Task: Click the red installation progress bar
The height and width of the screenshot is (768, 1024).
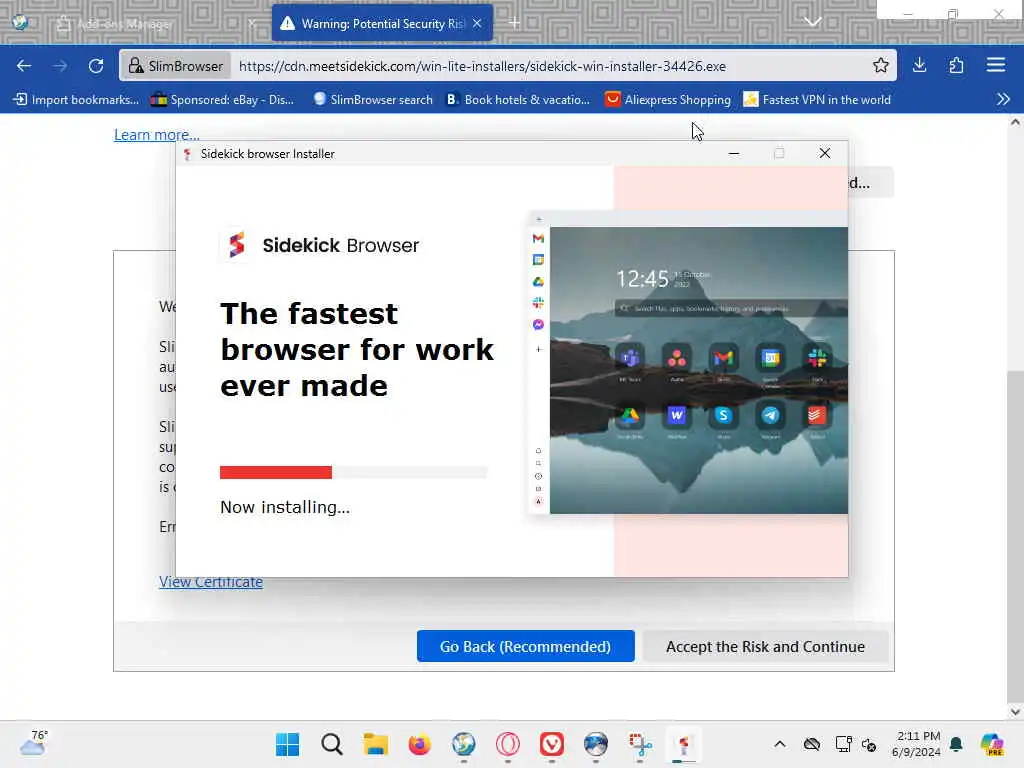Action: [x=276, y=472]
